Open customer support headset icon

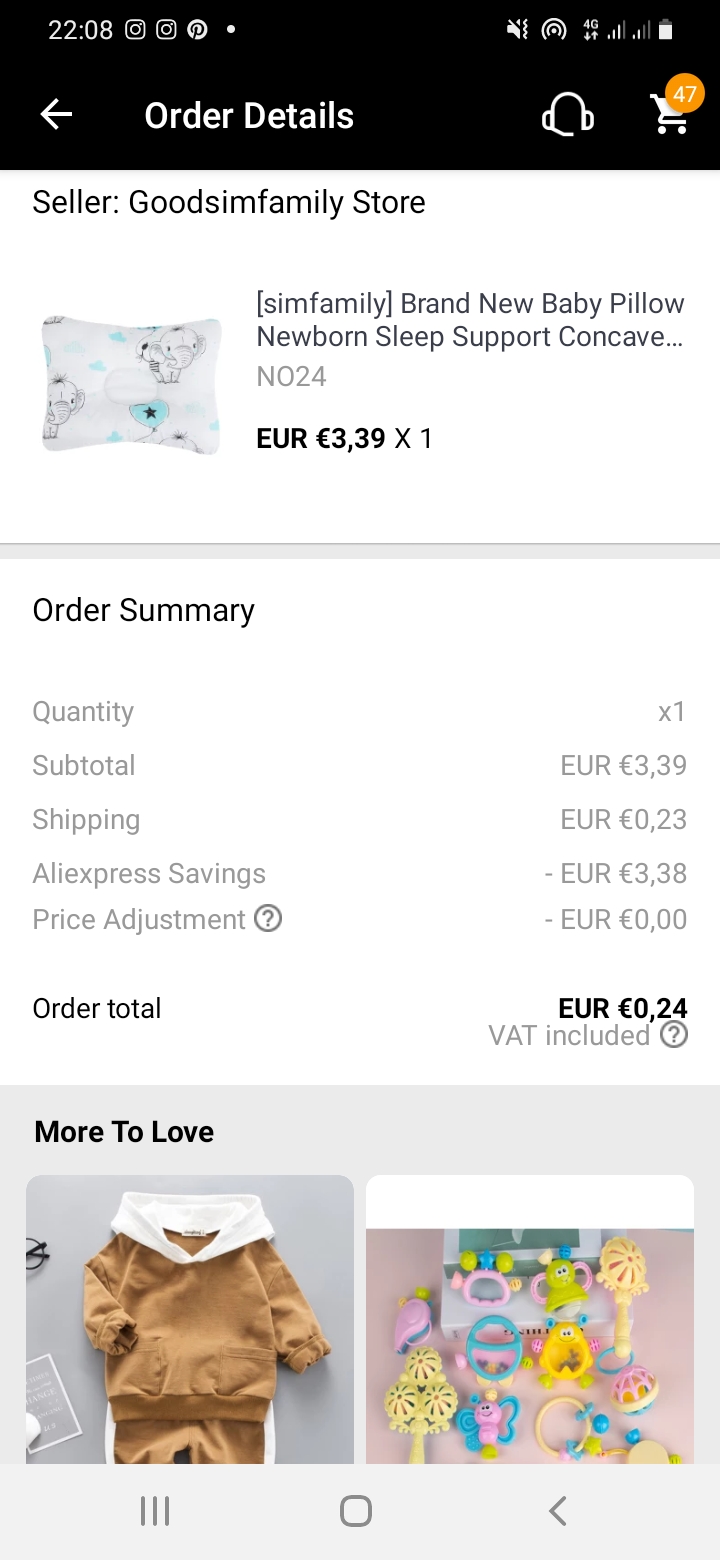click(x=567, y=116)
